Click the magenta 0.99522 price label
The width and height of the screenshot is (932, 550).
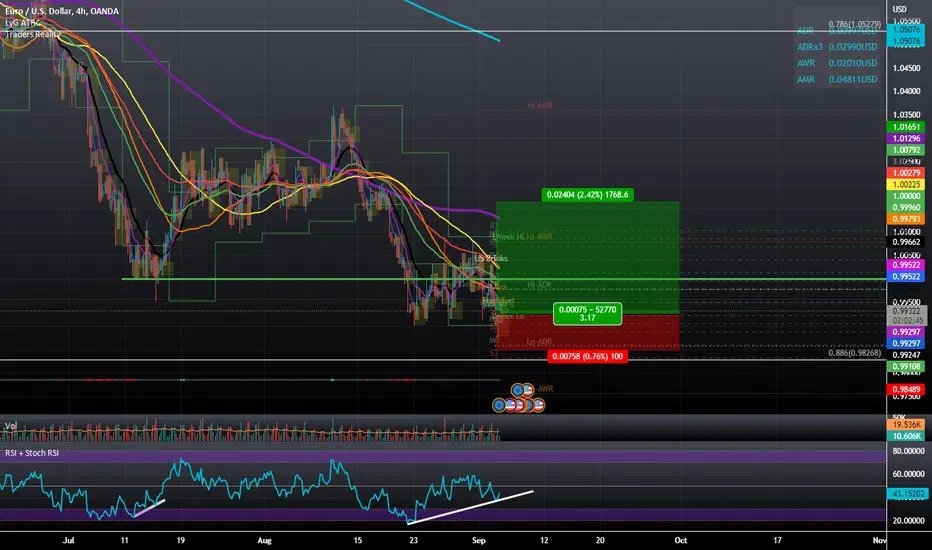click(x=905, y=265)
